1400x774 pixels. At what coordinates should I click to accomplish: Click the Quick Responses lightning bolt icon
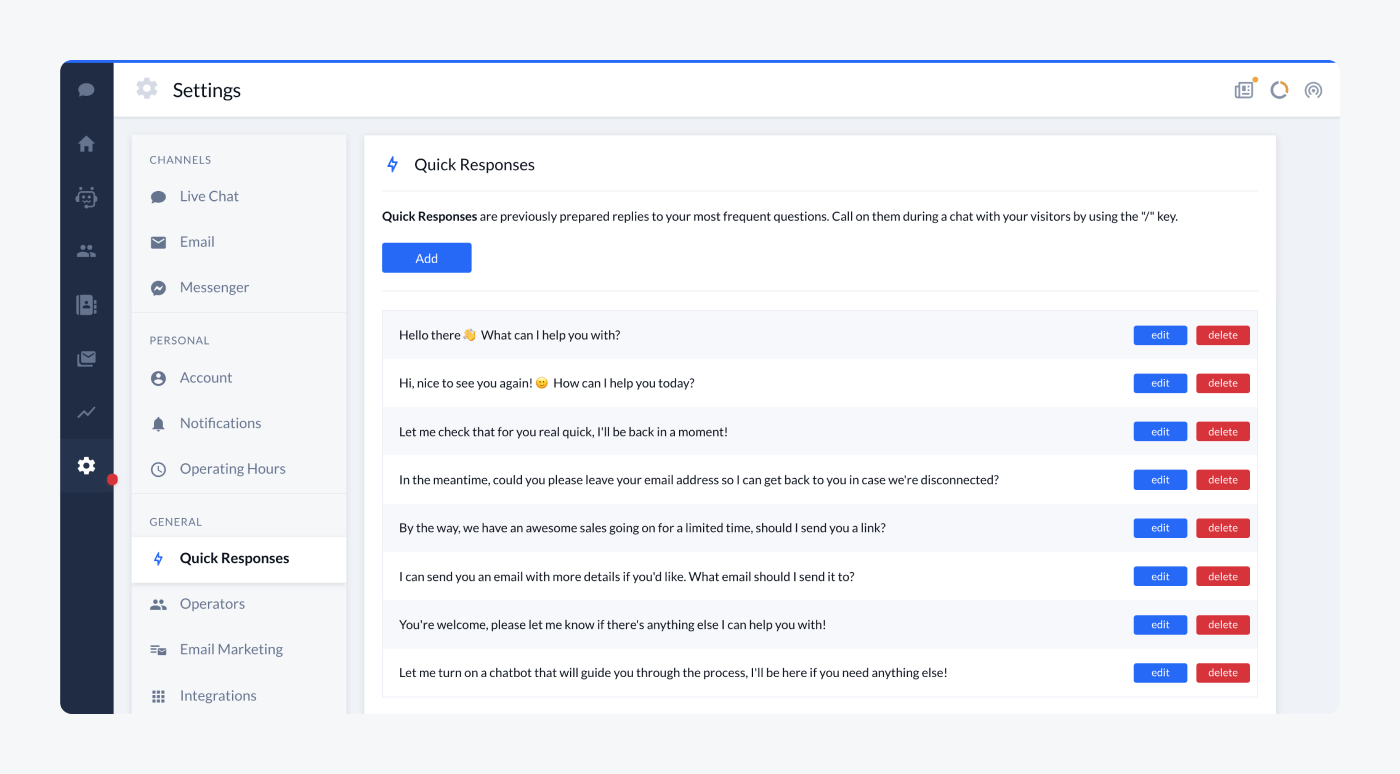point(392,164)
